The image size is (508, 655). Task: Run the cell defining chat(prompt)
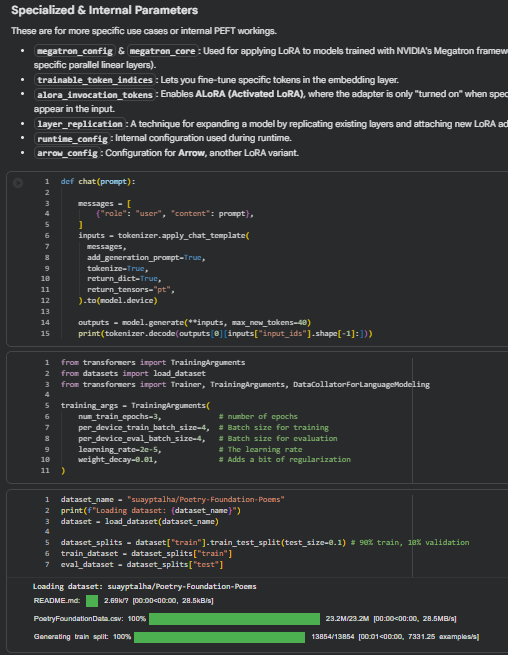[x=18, y=183]
